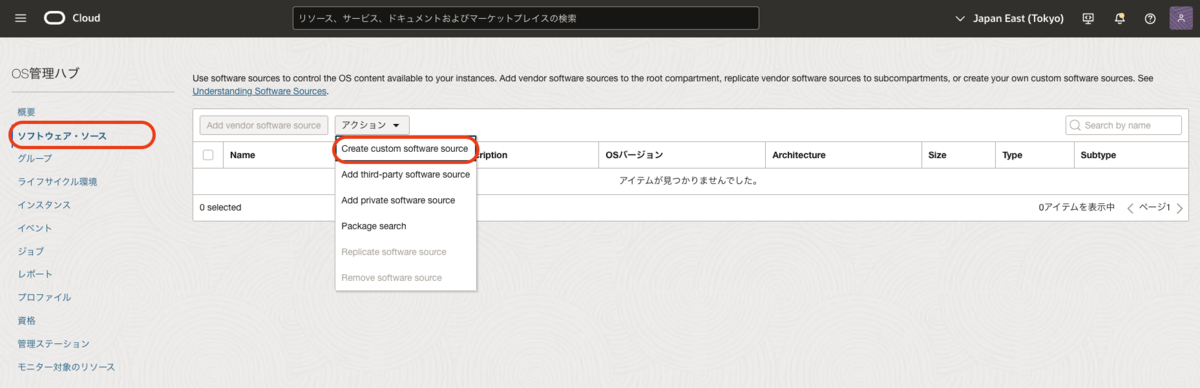
Task: Click the Type column header
Action: point(1012,155)
